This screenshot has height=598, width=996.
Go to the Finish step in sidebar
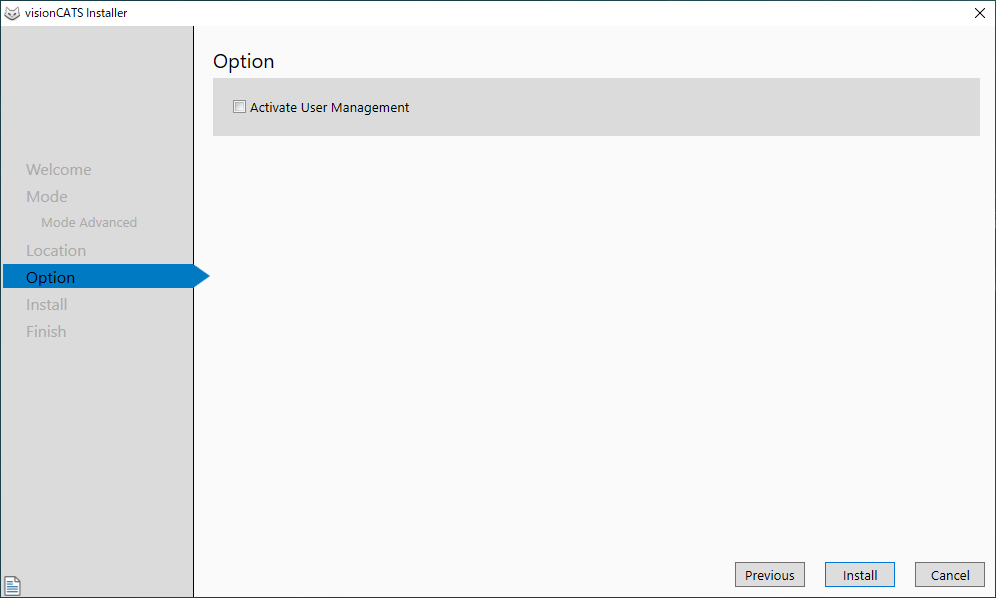[46, 332]
